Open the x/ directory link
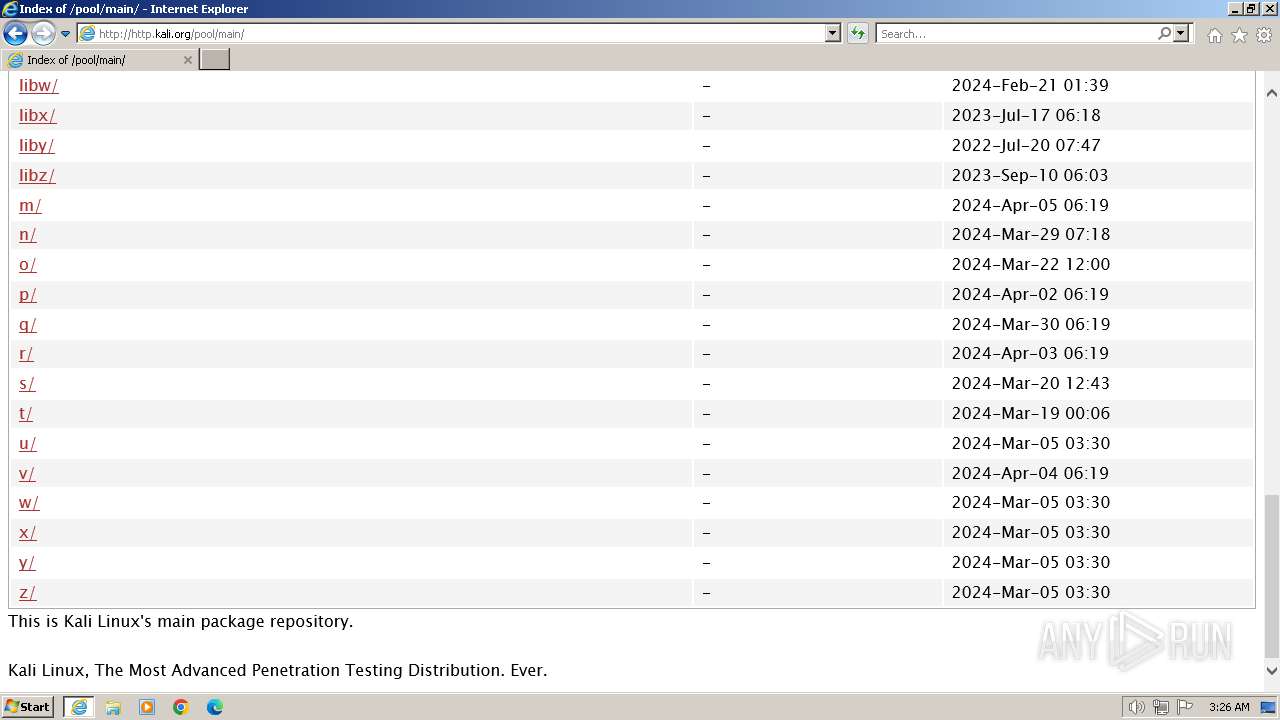The width and height of the screenshot is (1280, 720). [x=28, y=532]
